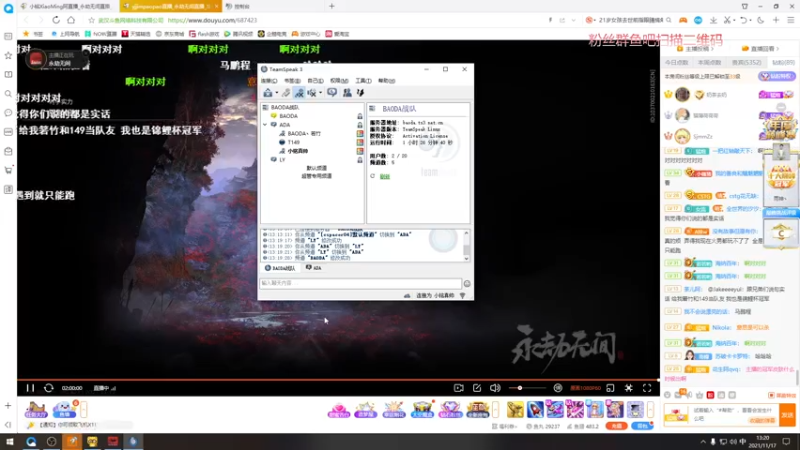Switch to the ADA chat tab
Image resolution: width=800 pixels, height=450 pixels.
click(x=314, y=268)
